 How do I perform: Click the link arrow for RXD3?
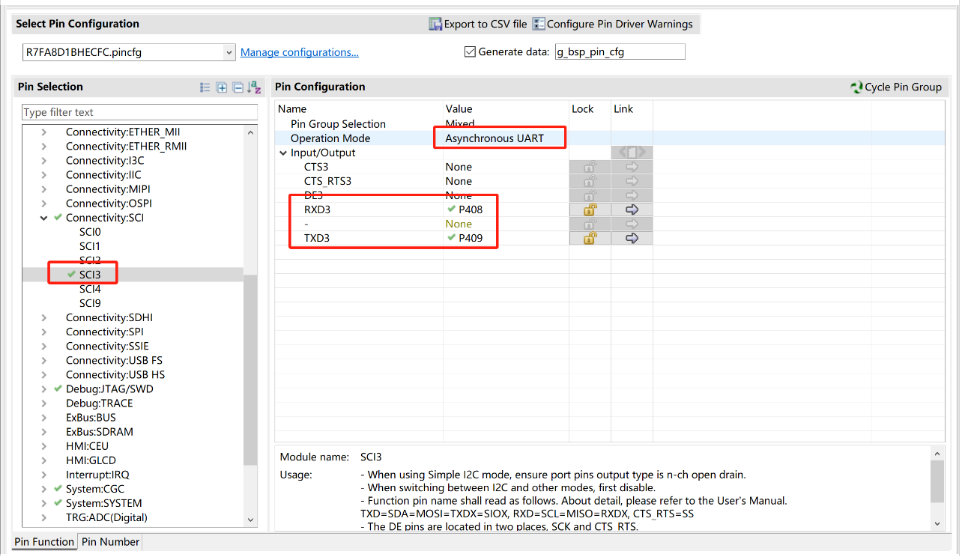632,209
